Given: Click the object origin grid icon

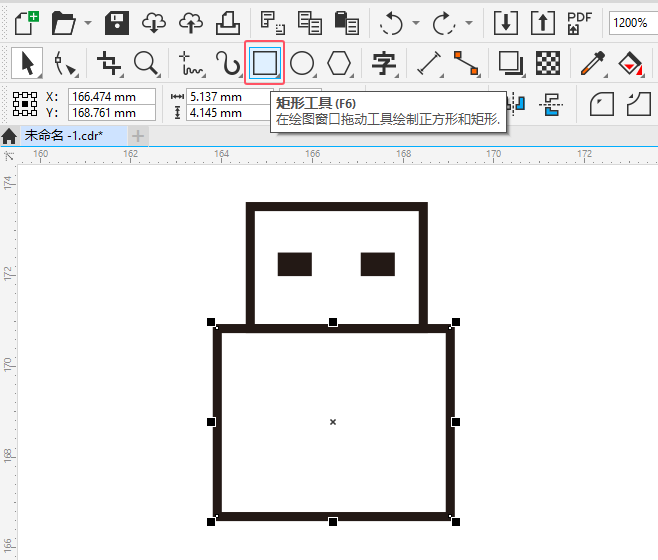Looking at the screenshot, I should (25, 104).
